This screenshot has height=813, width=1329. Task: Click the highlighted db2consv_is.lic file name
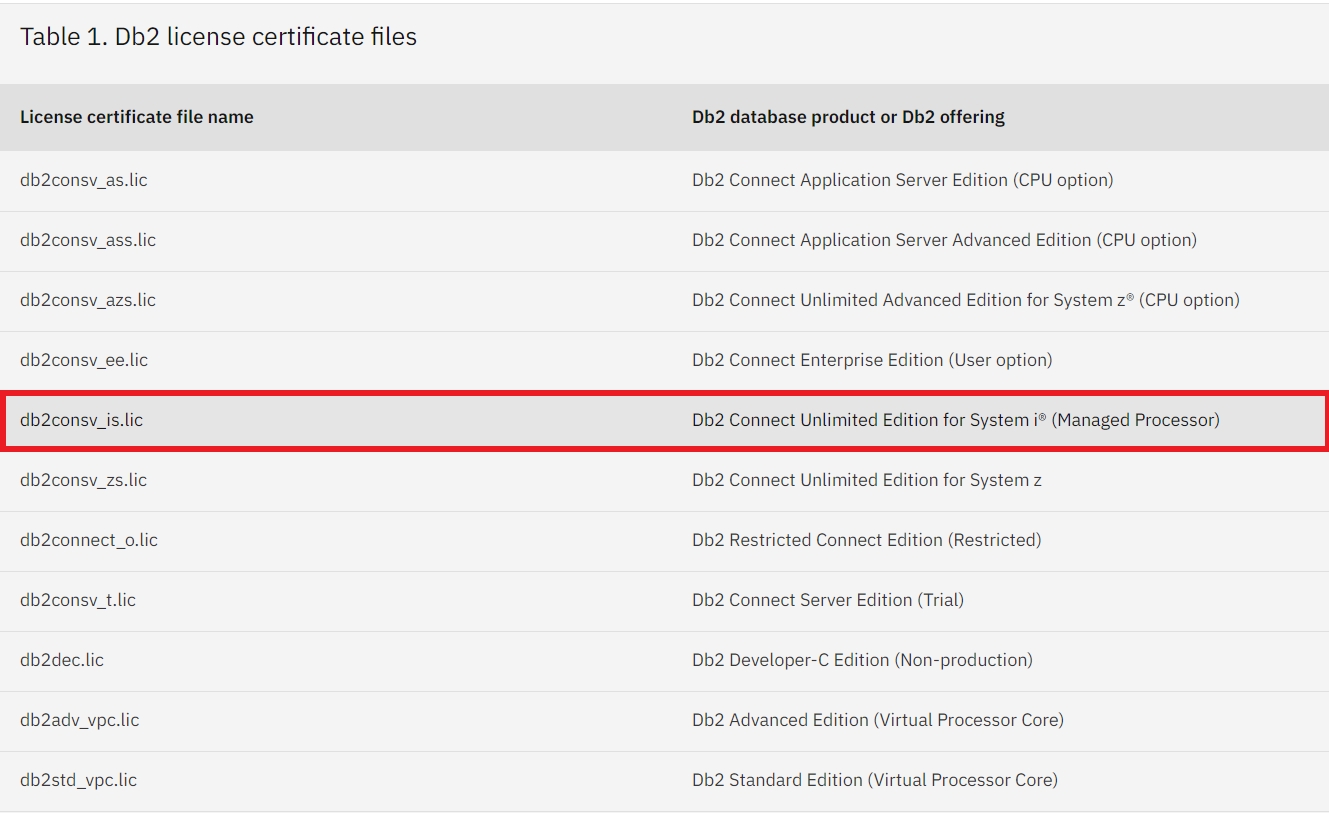82,420
